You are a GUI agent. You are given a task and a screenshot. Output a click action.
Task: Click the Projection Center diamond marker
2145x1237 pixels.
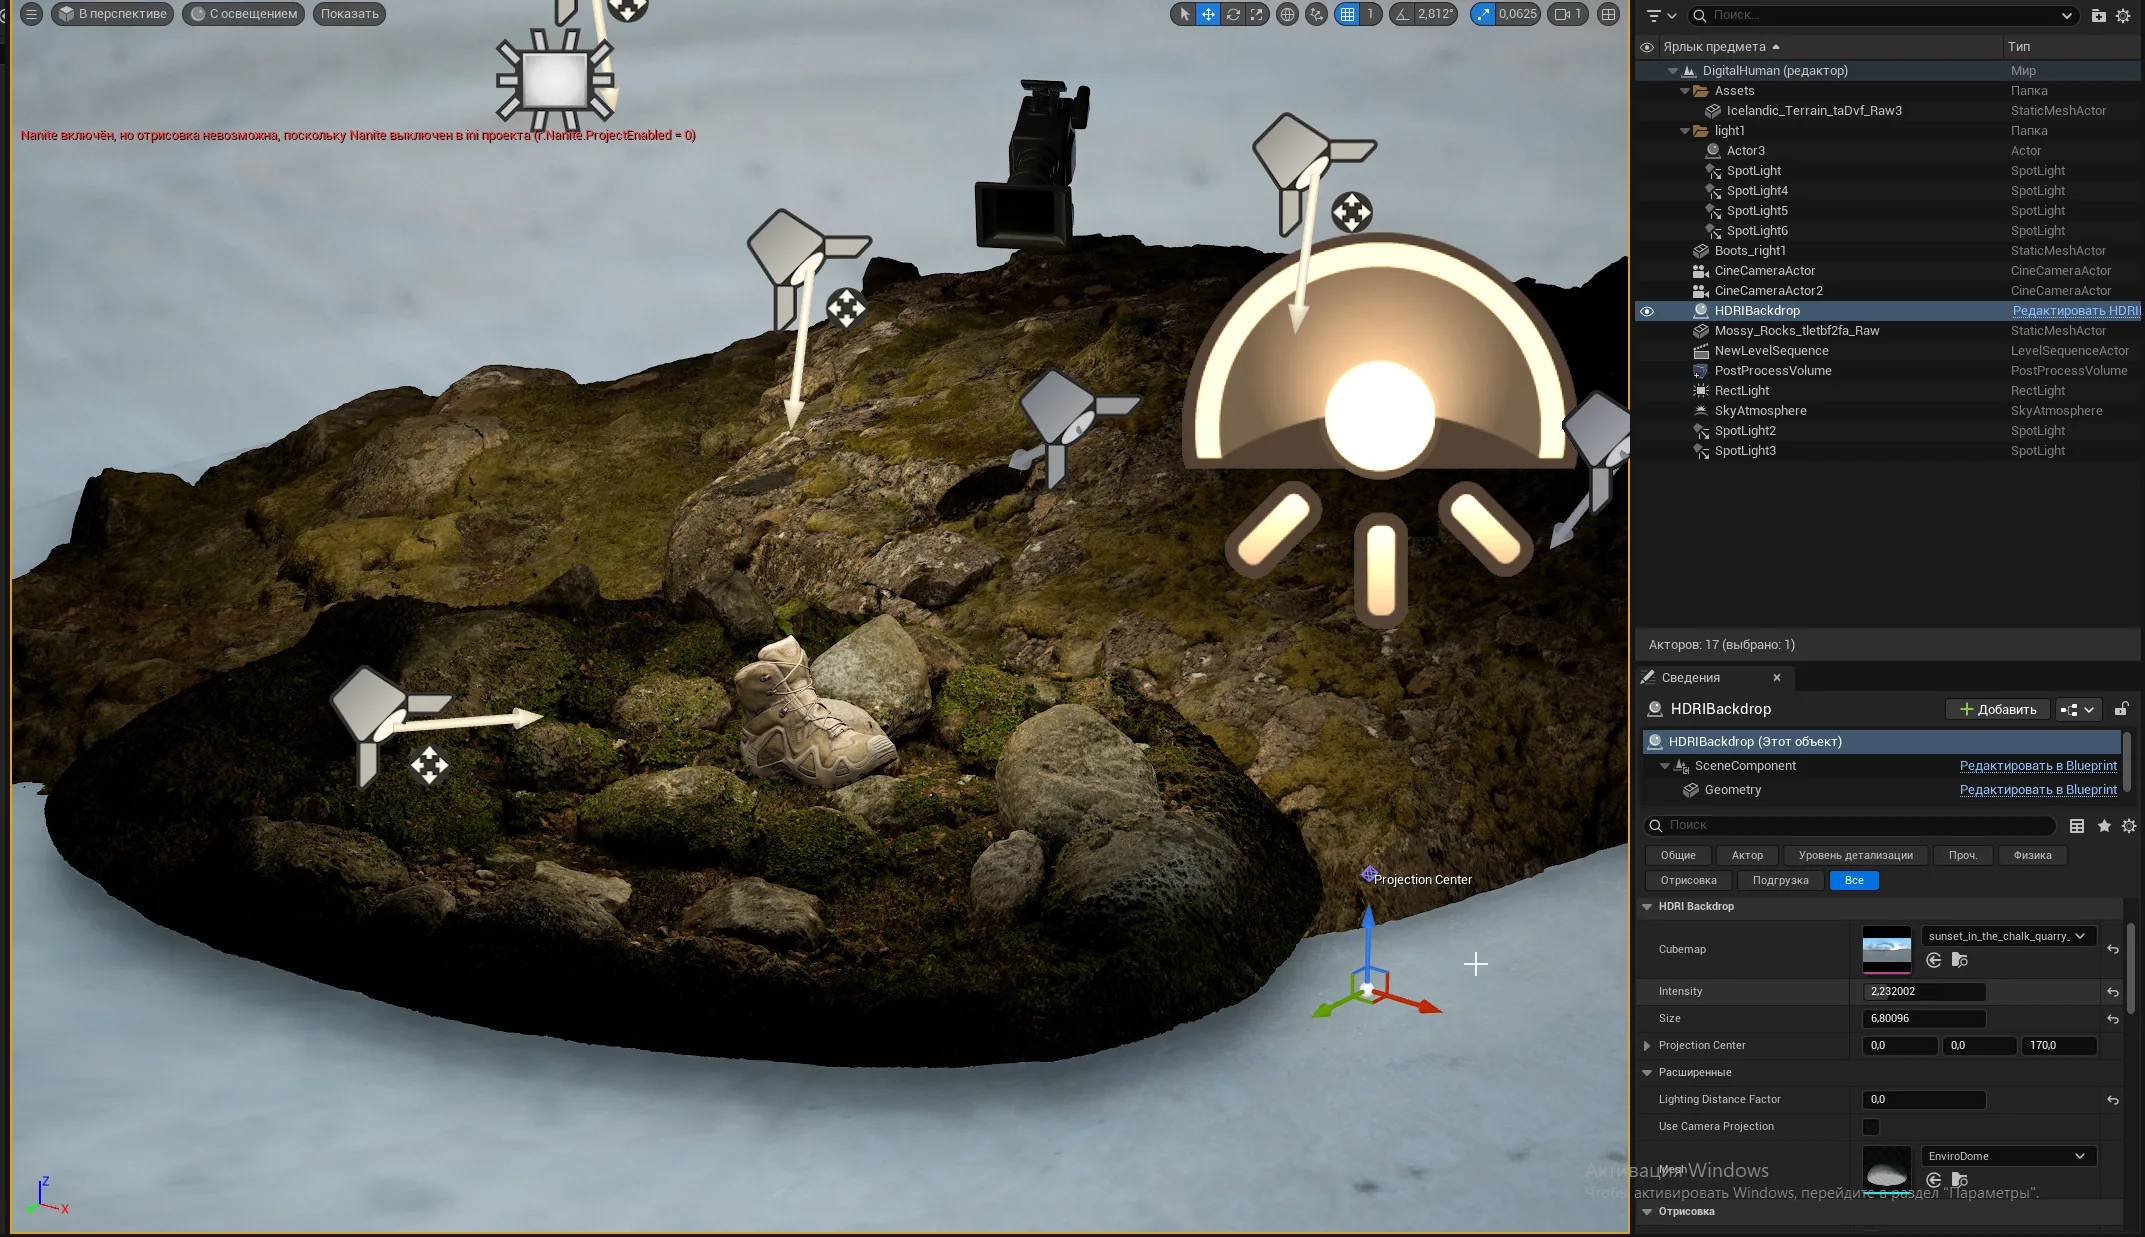(x=1369, y=874)
